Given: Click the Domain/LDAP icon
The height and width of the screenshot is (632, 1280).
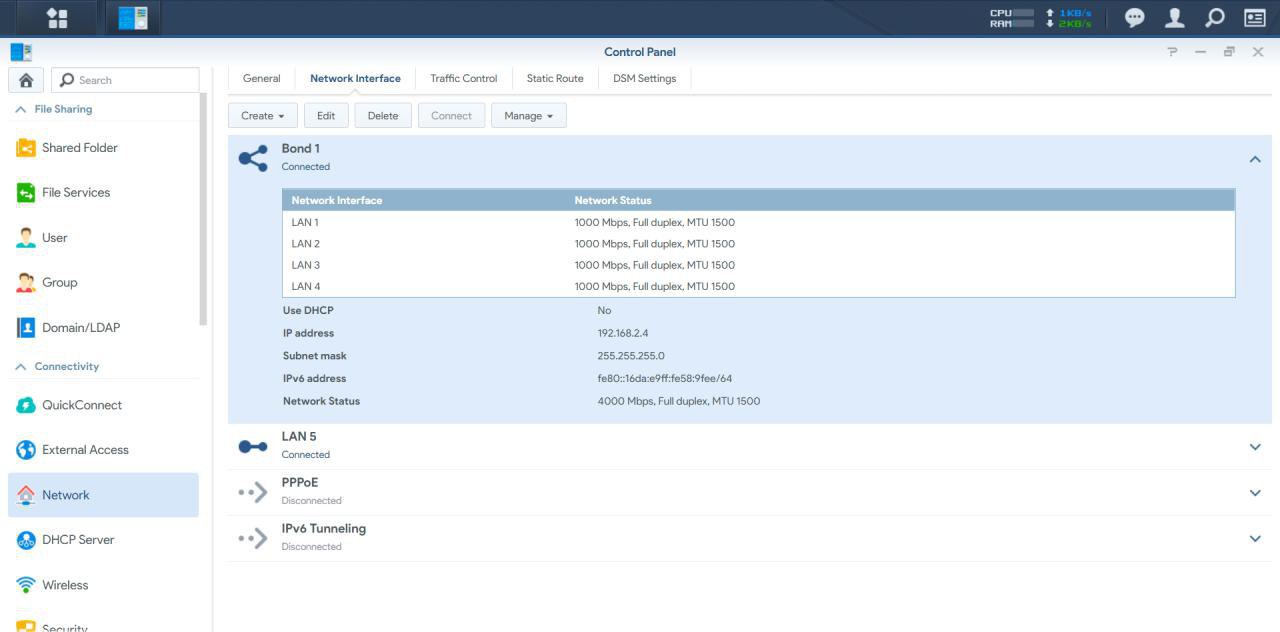Looking at the screenshot, I should 26,328.
